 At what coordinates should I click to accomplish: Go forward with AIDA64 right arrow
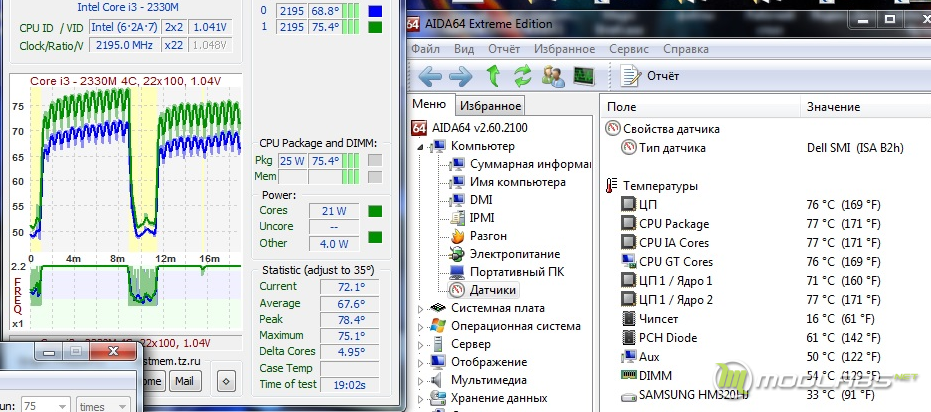tap(460, 76)
